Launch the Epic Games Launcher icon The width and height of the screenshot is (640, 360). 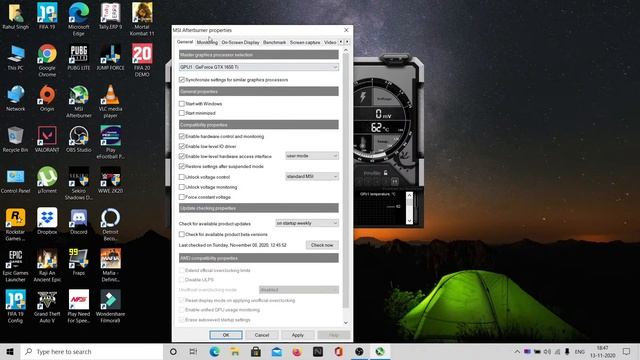click(x=16, y=266)
